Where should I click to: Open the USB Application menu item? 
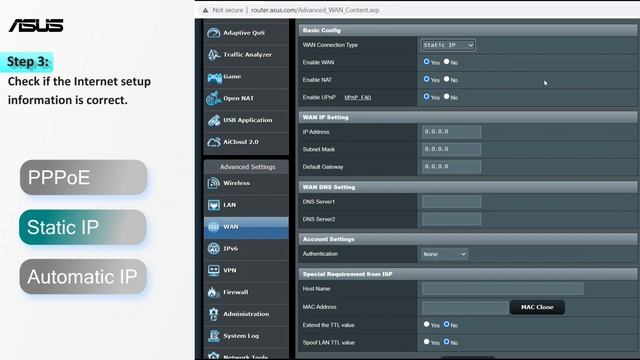(x=246, y=120)
